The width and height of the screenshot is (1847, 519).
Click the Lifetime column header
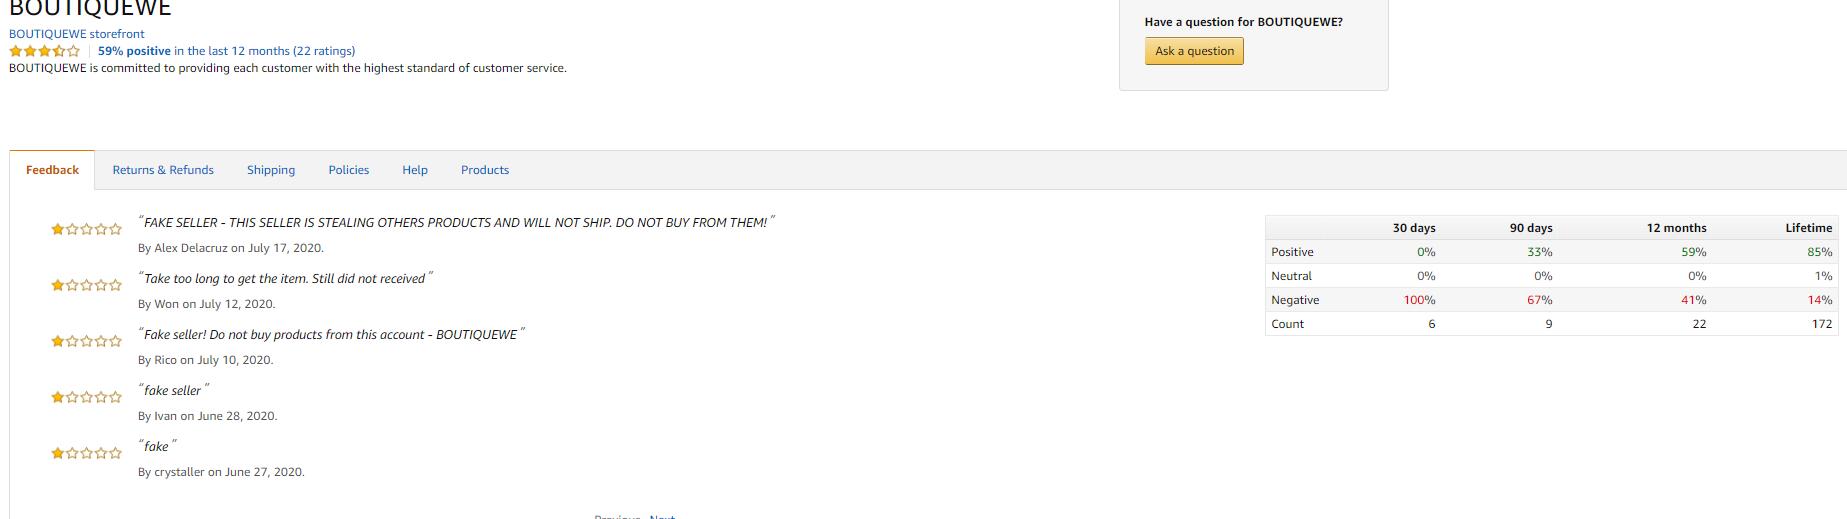pos(1808,228)
